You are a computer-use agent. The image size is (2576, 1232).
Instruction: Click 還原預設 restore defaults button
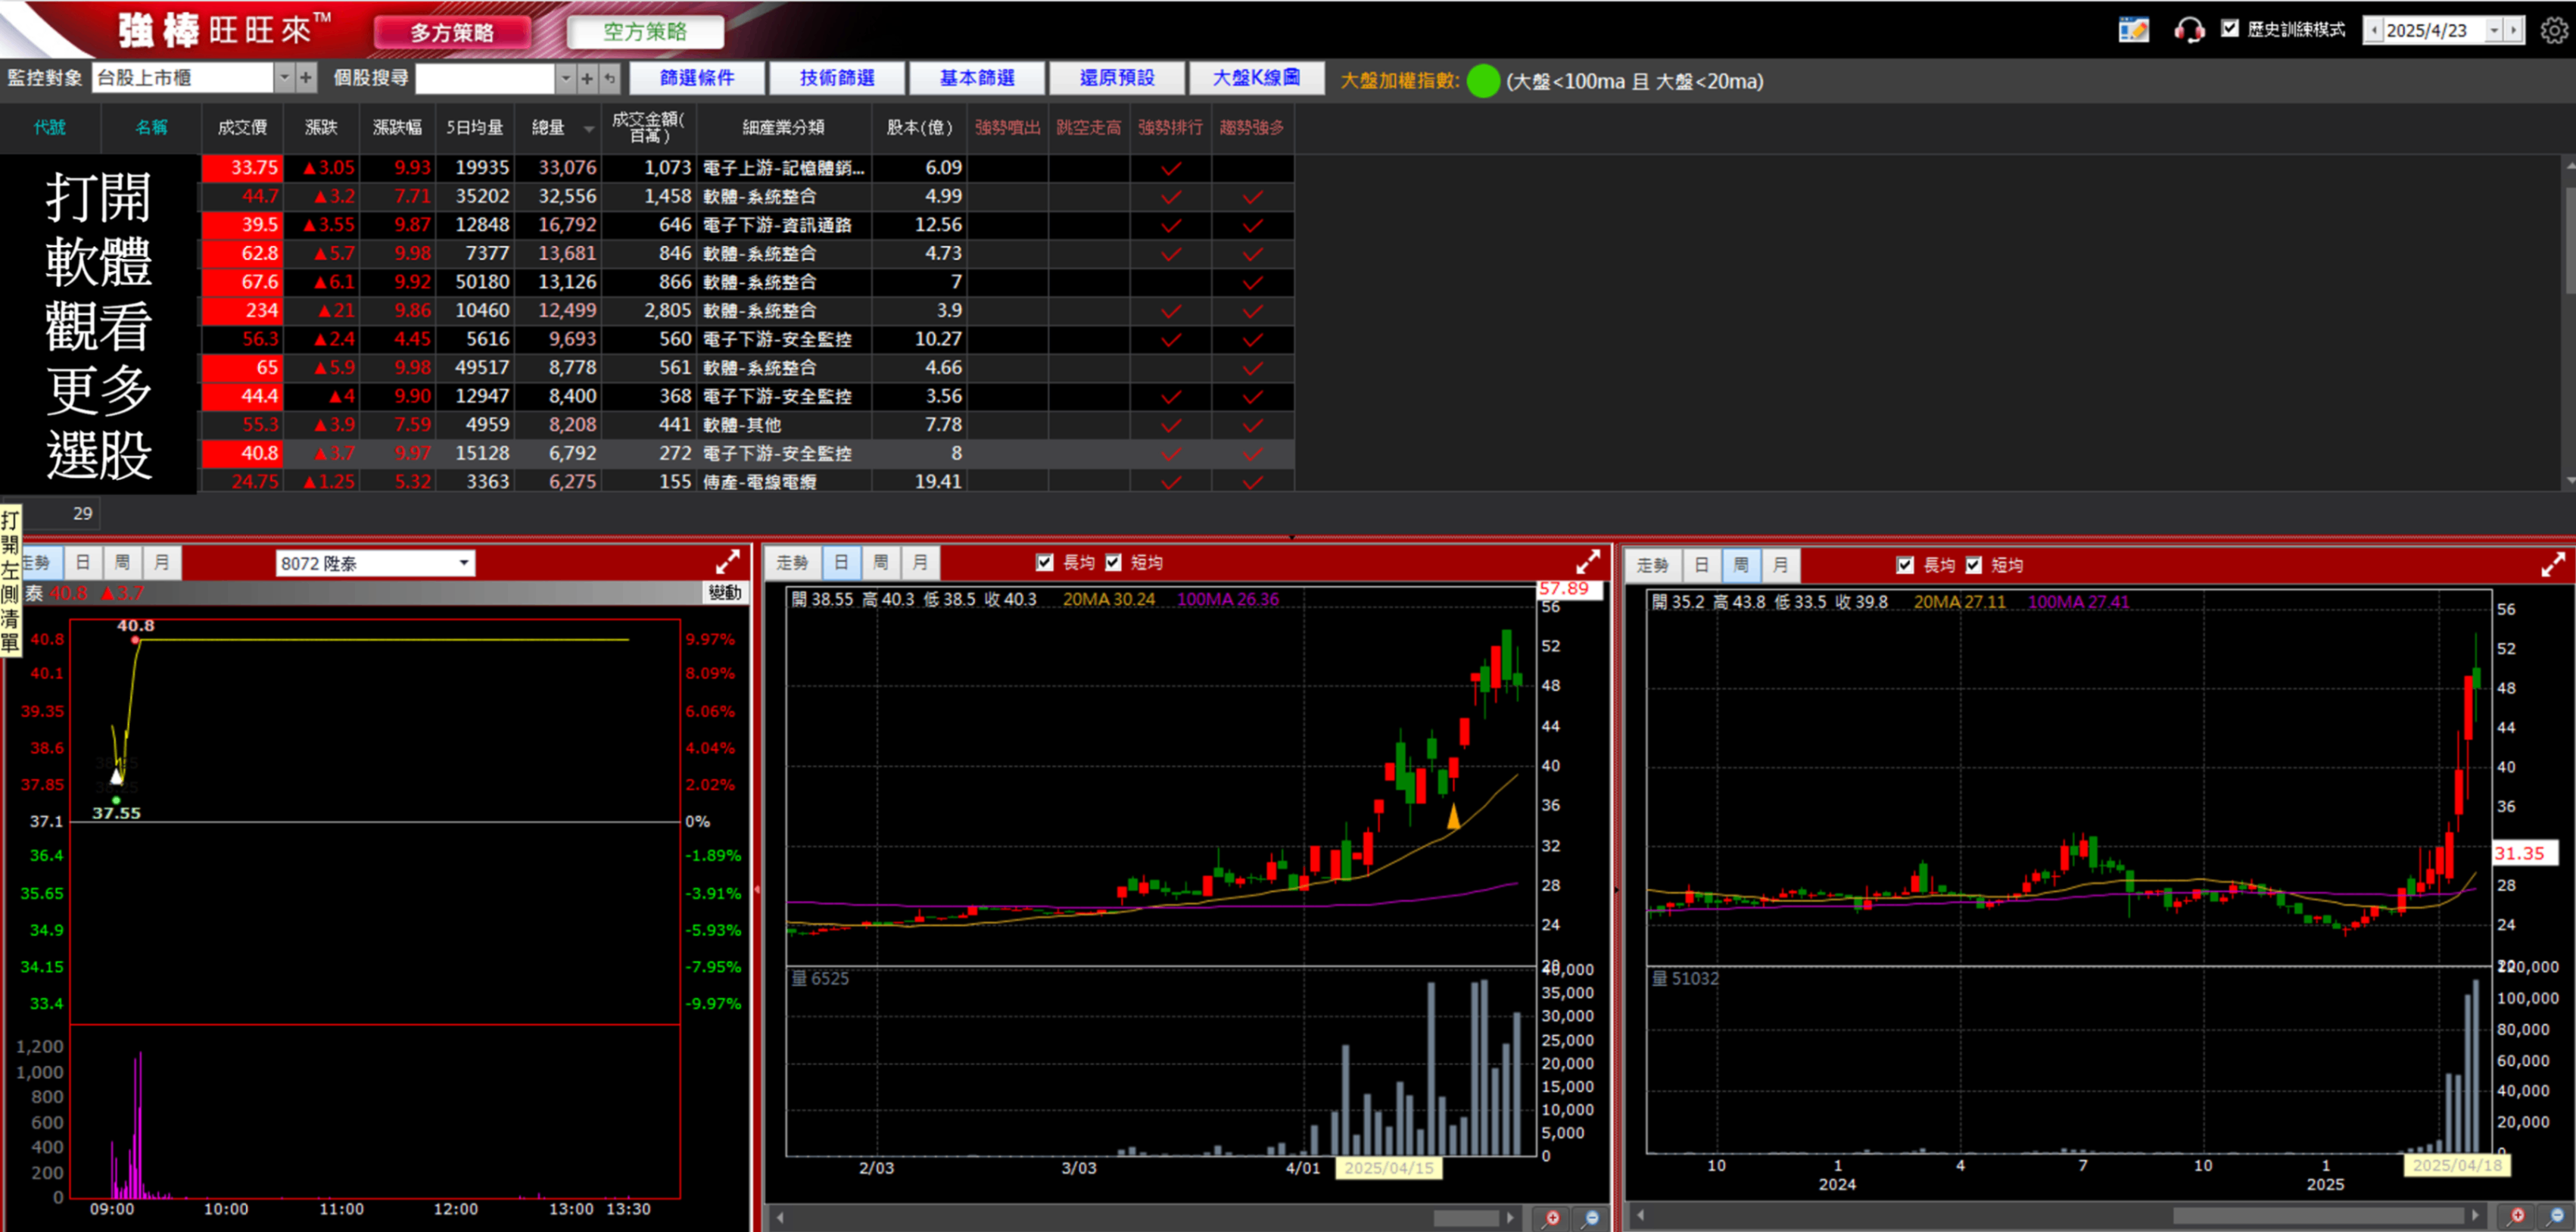click(x=1117, y=77)
